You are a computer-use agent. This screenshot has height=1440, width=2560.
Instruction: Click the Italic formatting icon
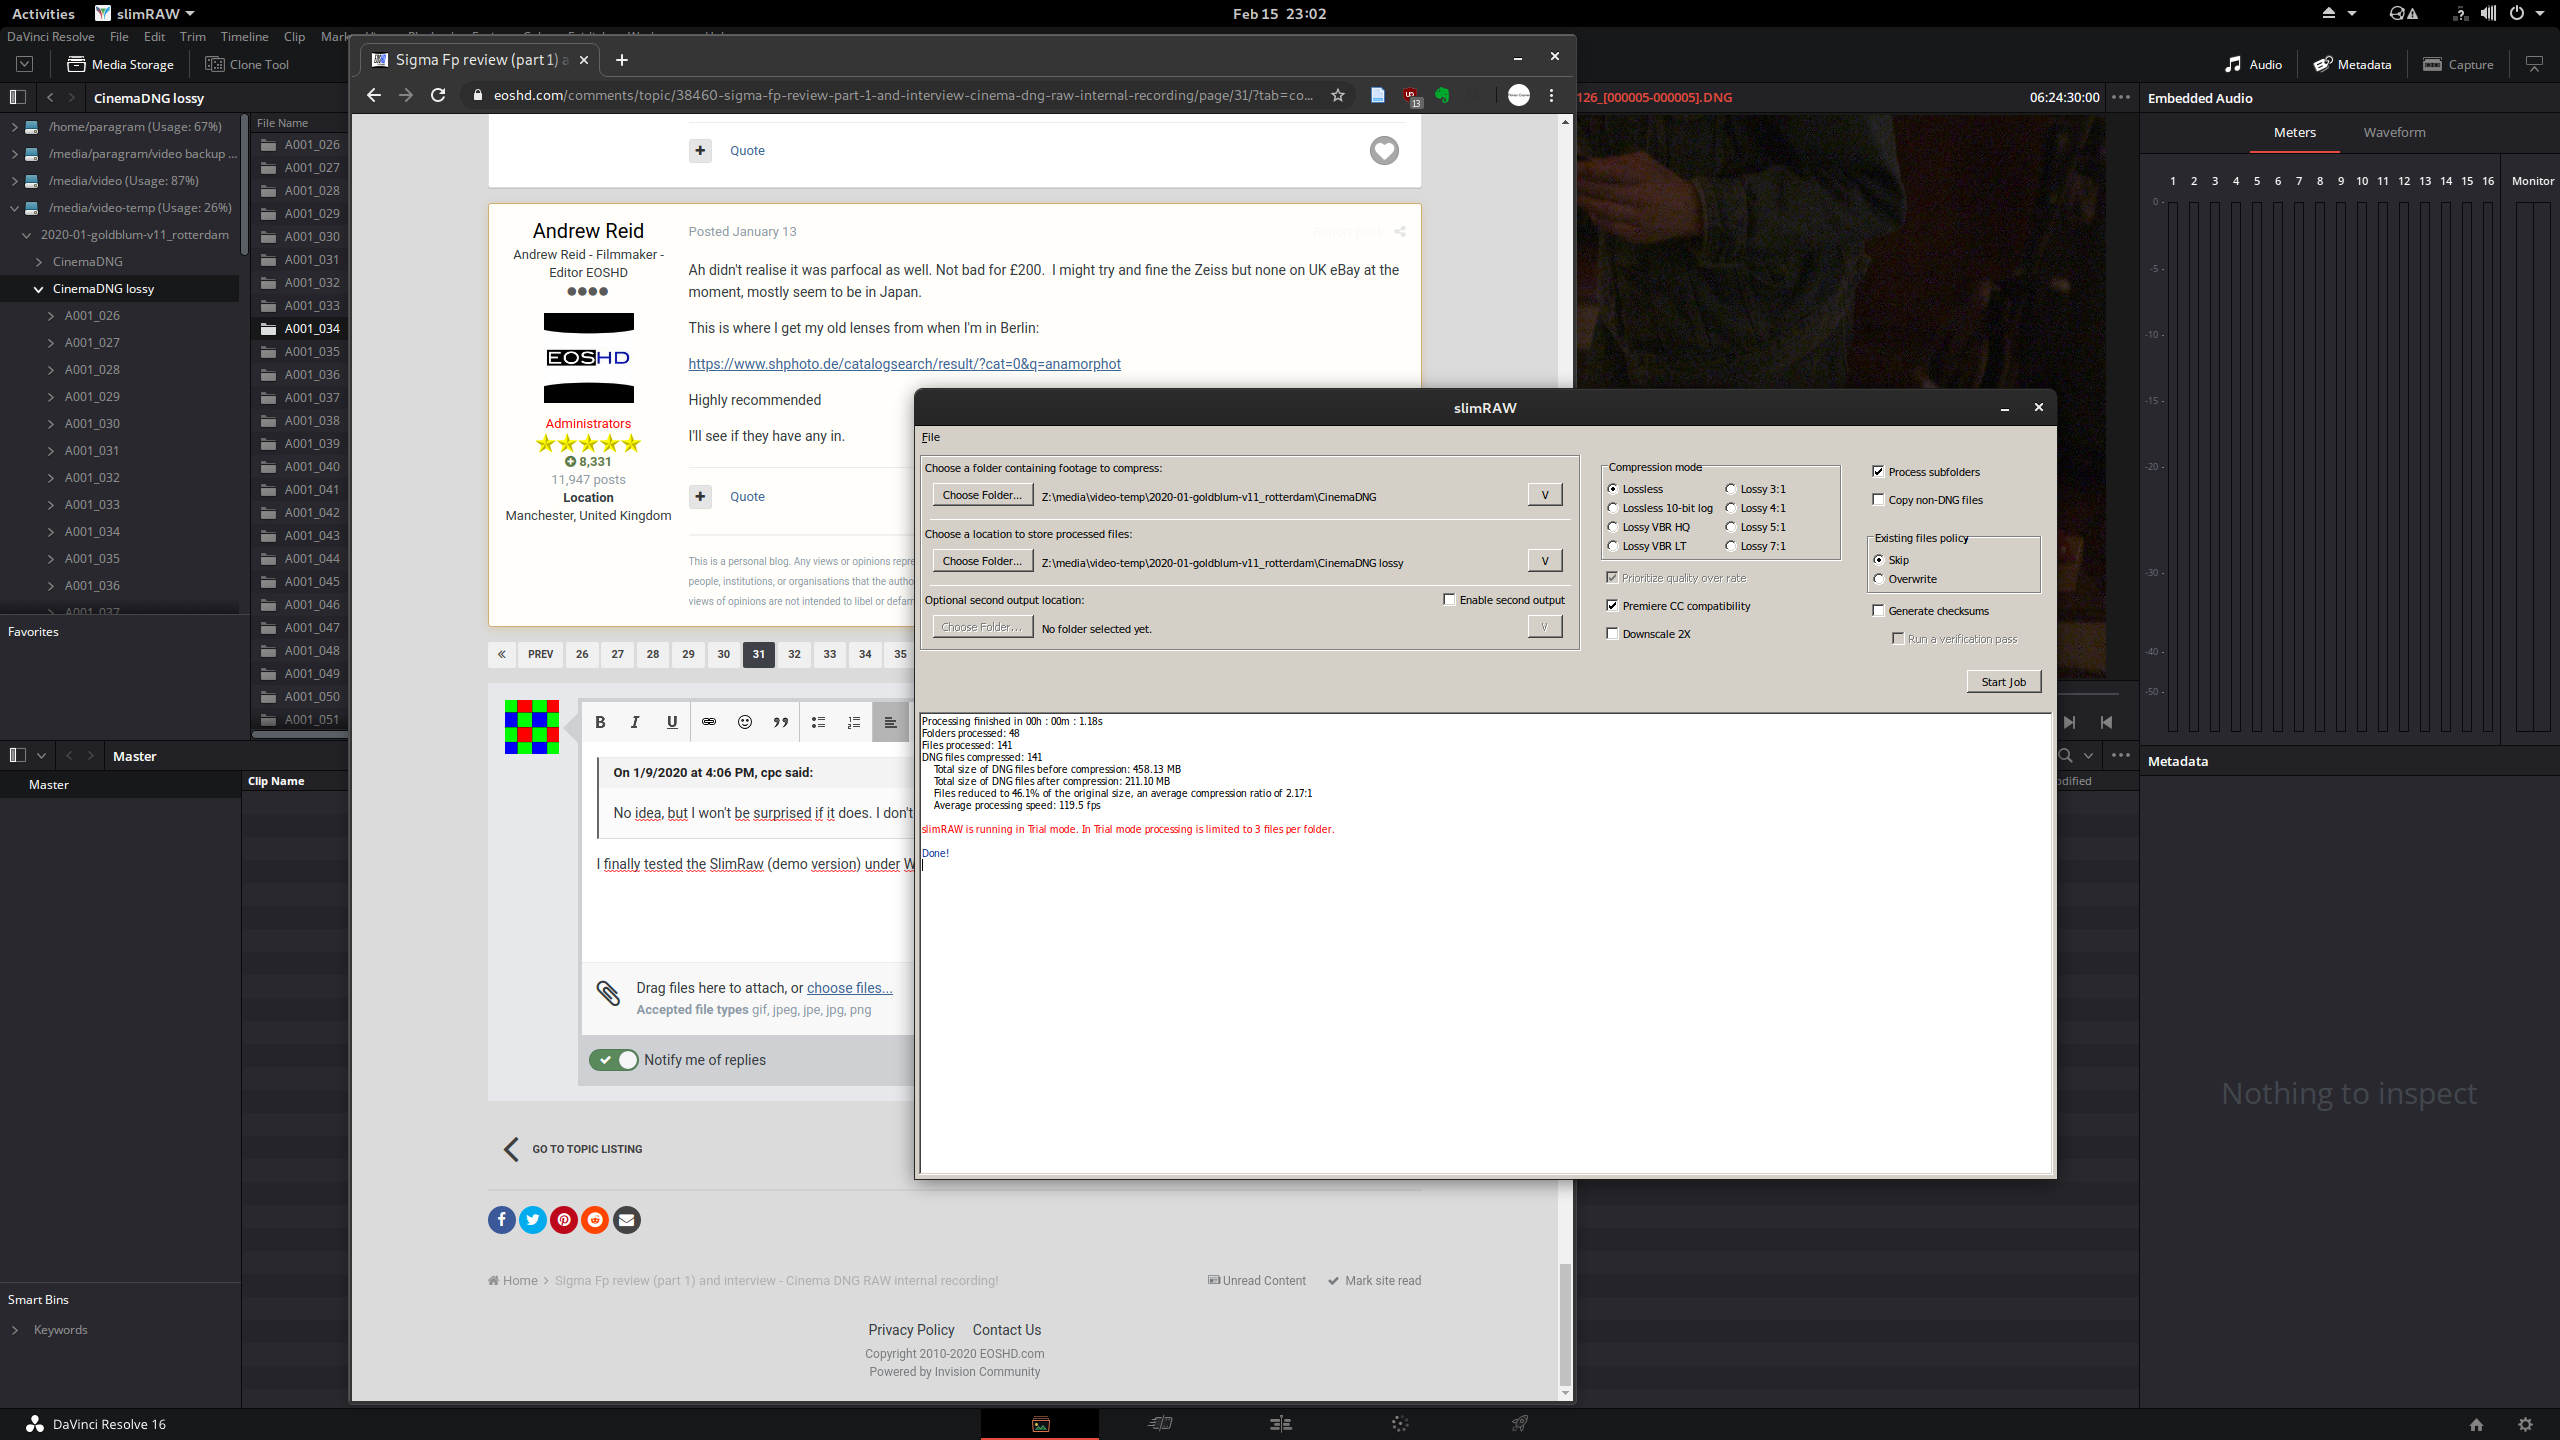point(635,722)
